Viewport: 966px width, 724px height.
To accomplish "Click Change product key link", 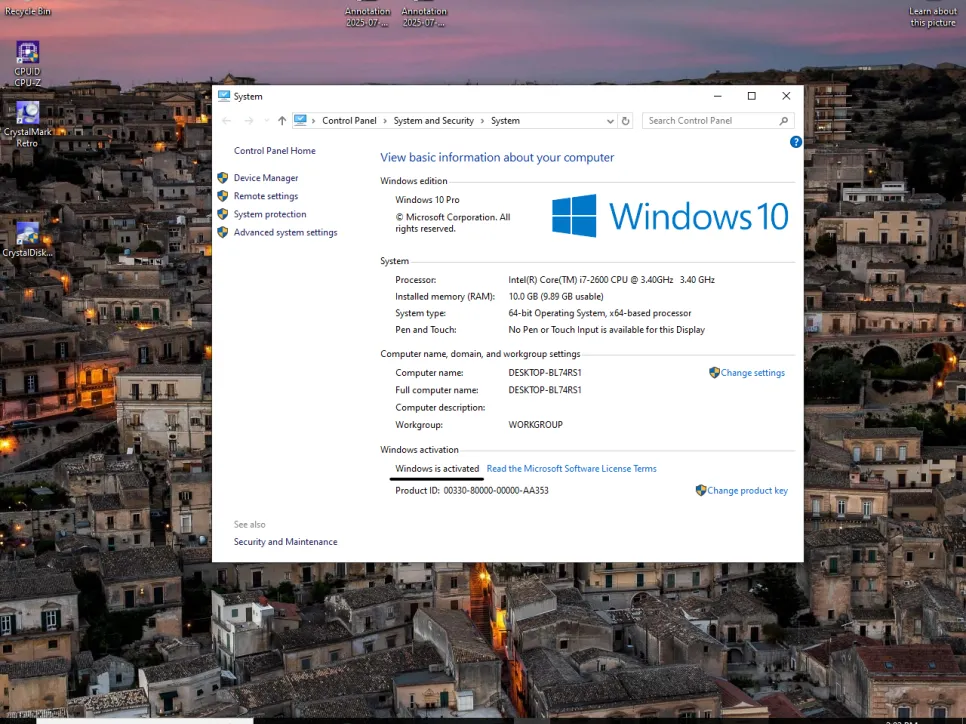I will (x=747, y=490).
